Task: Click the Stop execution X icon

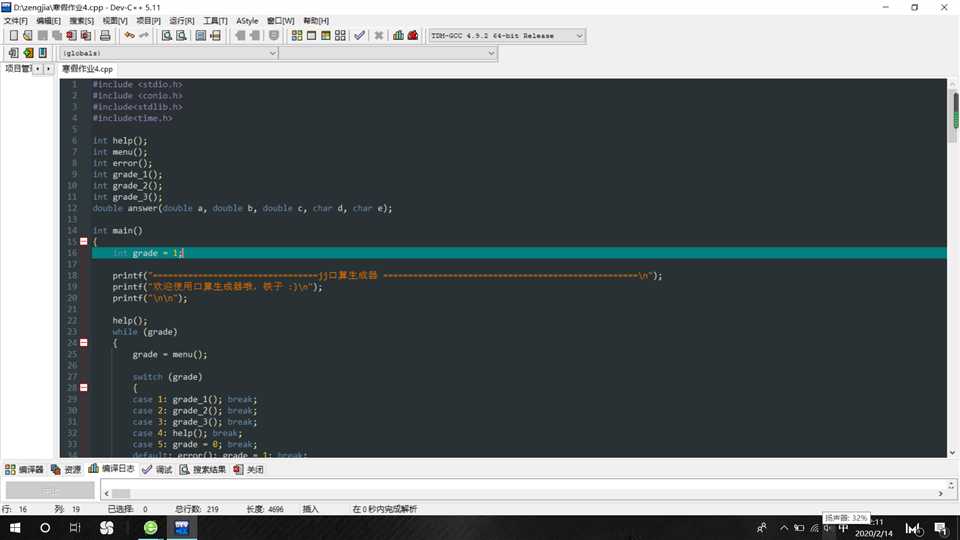Action: [379, 36]
